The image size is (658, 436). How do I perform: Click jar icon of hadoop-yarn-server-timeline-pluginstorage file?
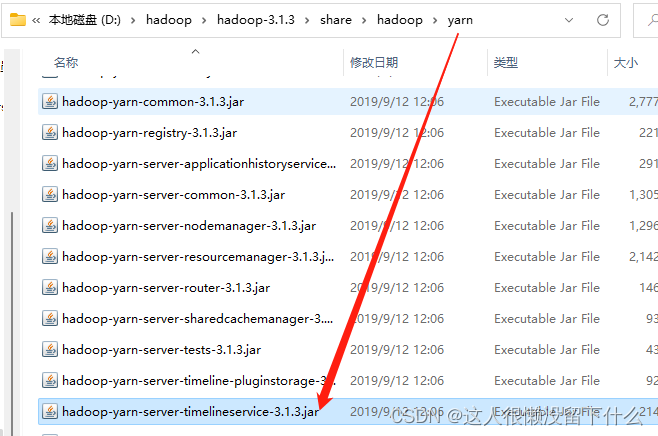50,381
